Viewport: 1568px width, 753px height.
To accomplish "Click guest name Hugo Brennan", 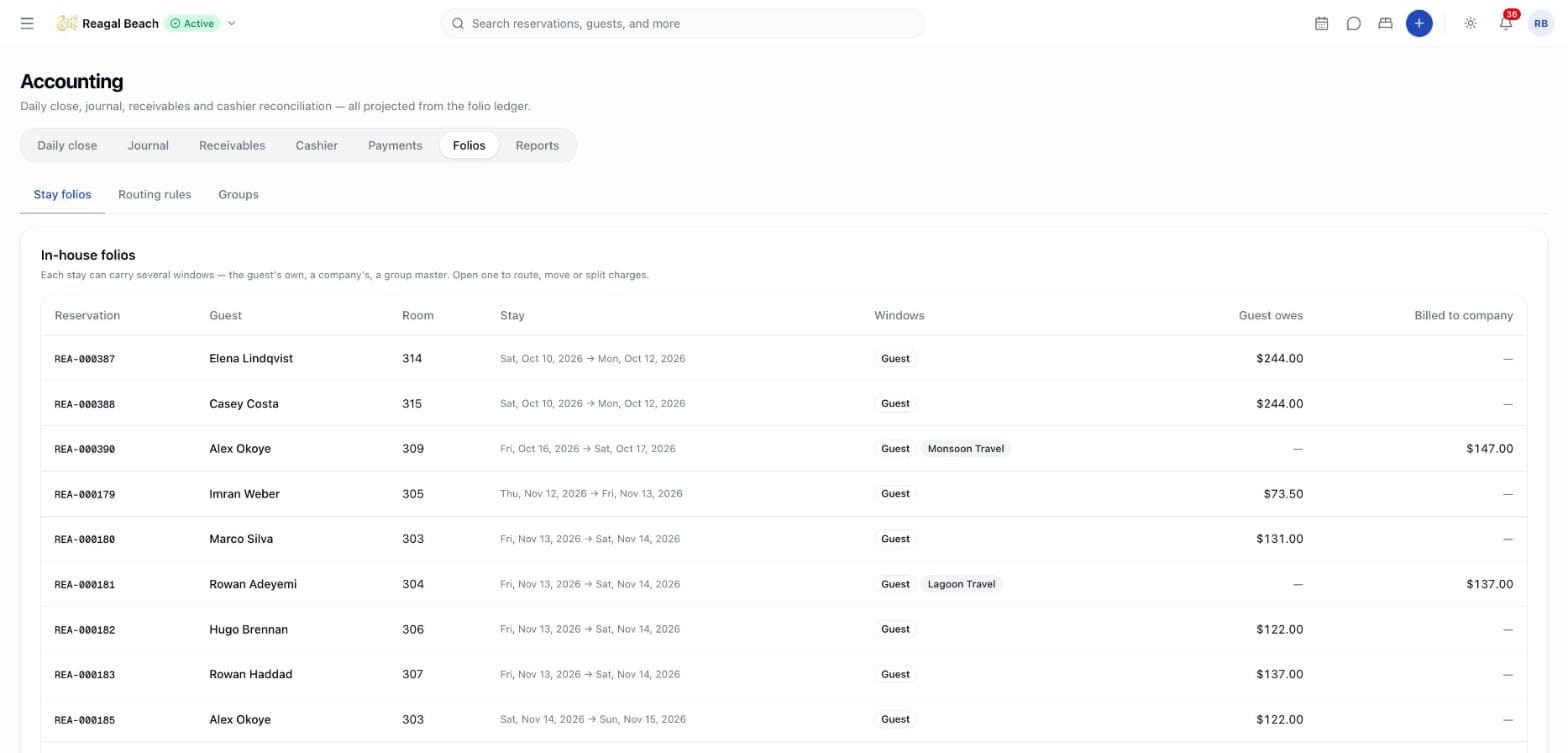I will click(248, 629).
